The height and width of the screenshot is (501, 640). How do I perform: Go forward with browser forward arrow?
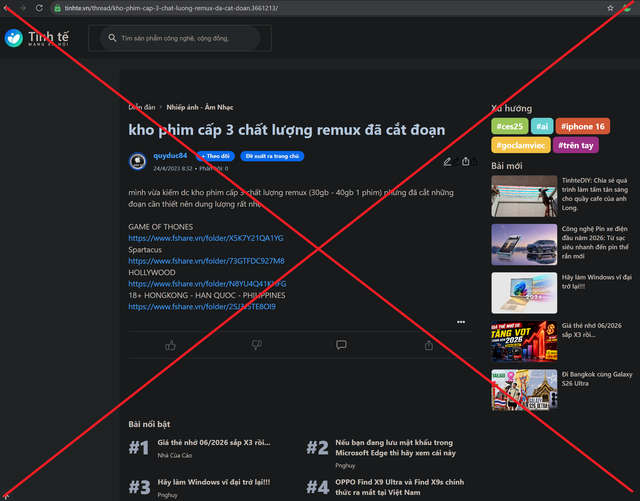23,8
